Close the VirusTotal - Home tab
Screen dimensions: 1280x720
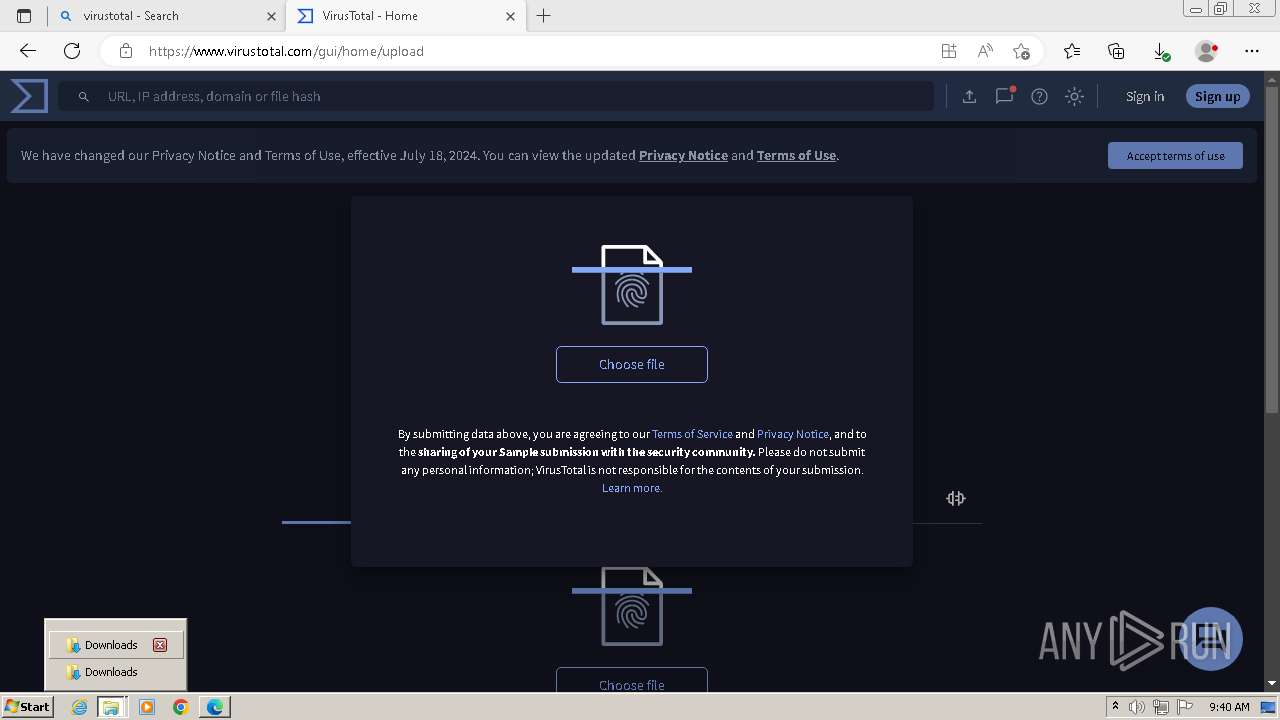tap(511, 16)
